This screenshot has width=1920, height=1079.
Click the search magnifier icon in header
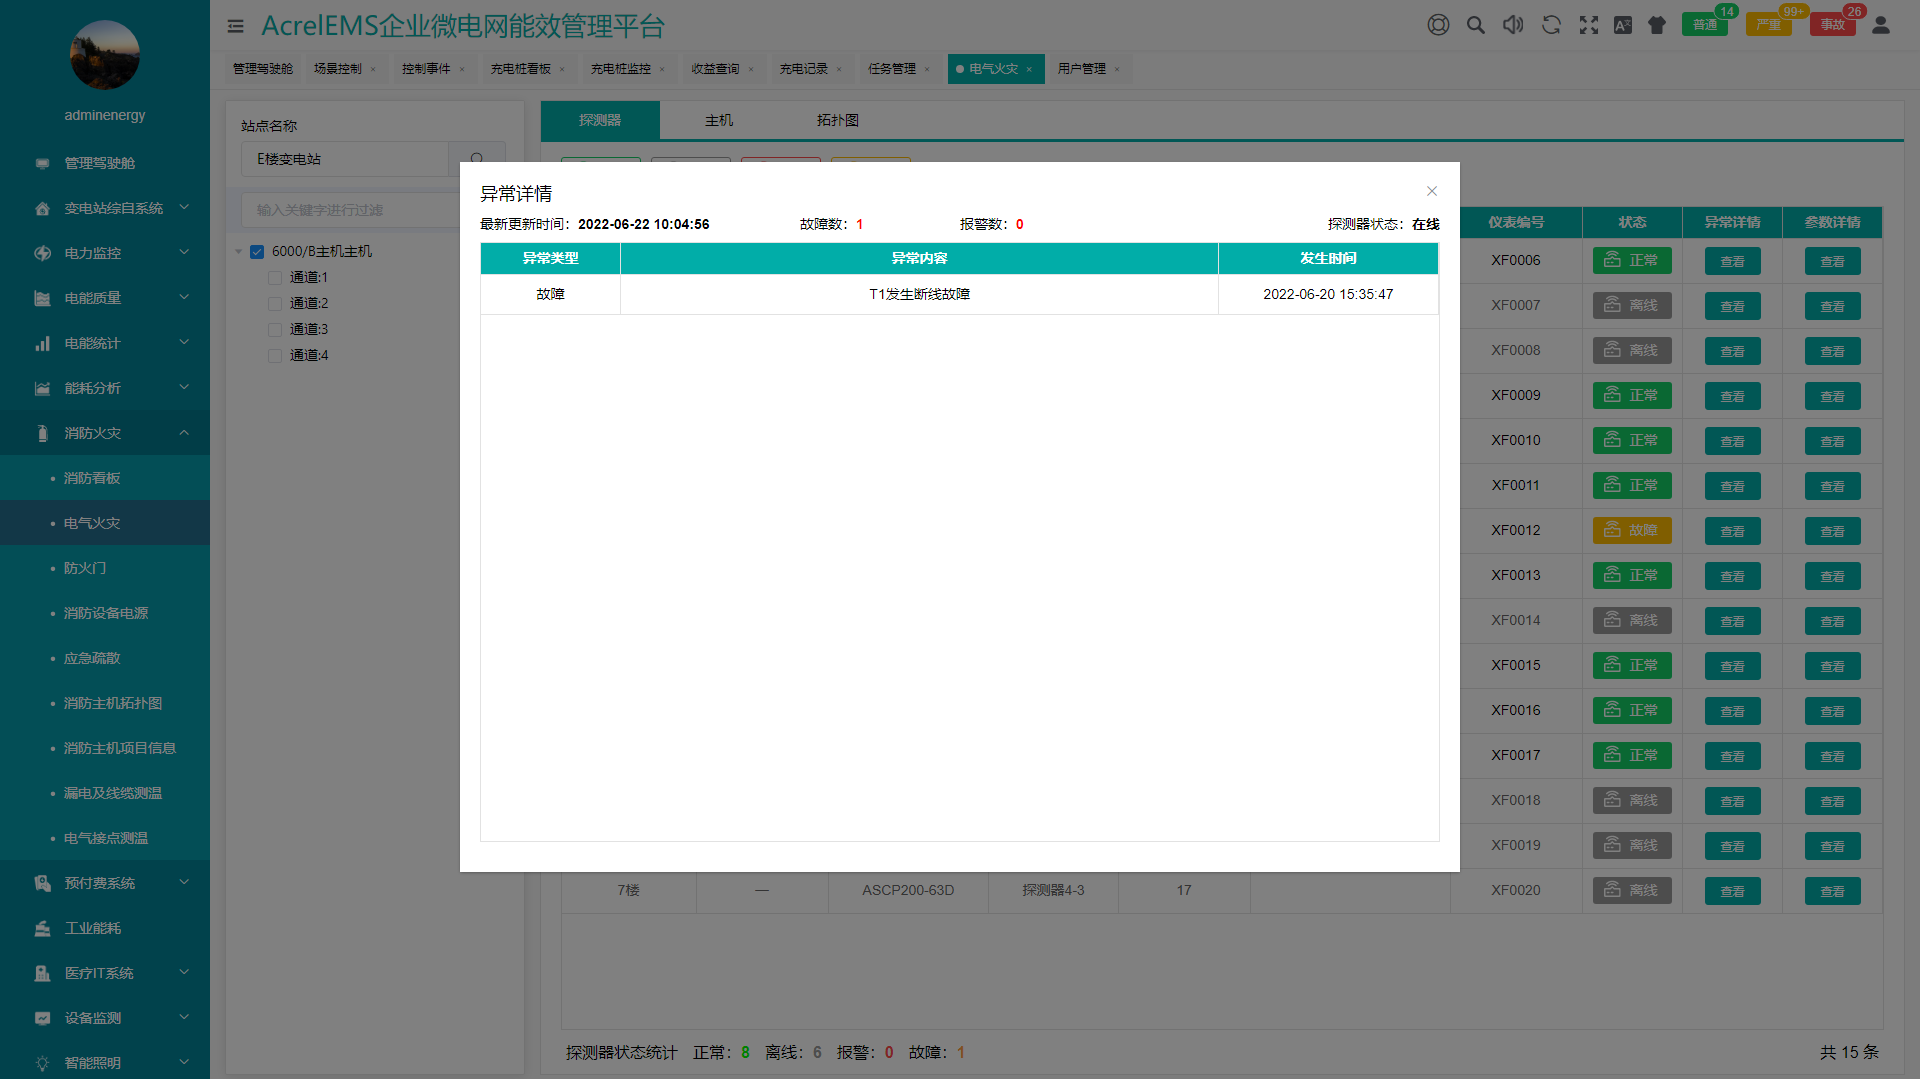[1475, 25]
